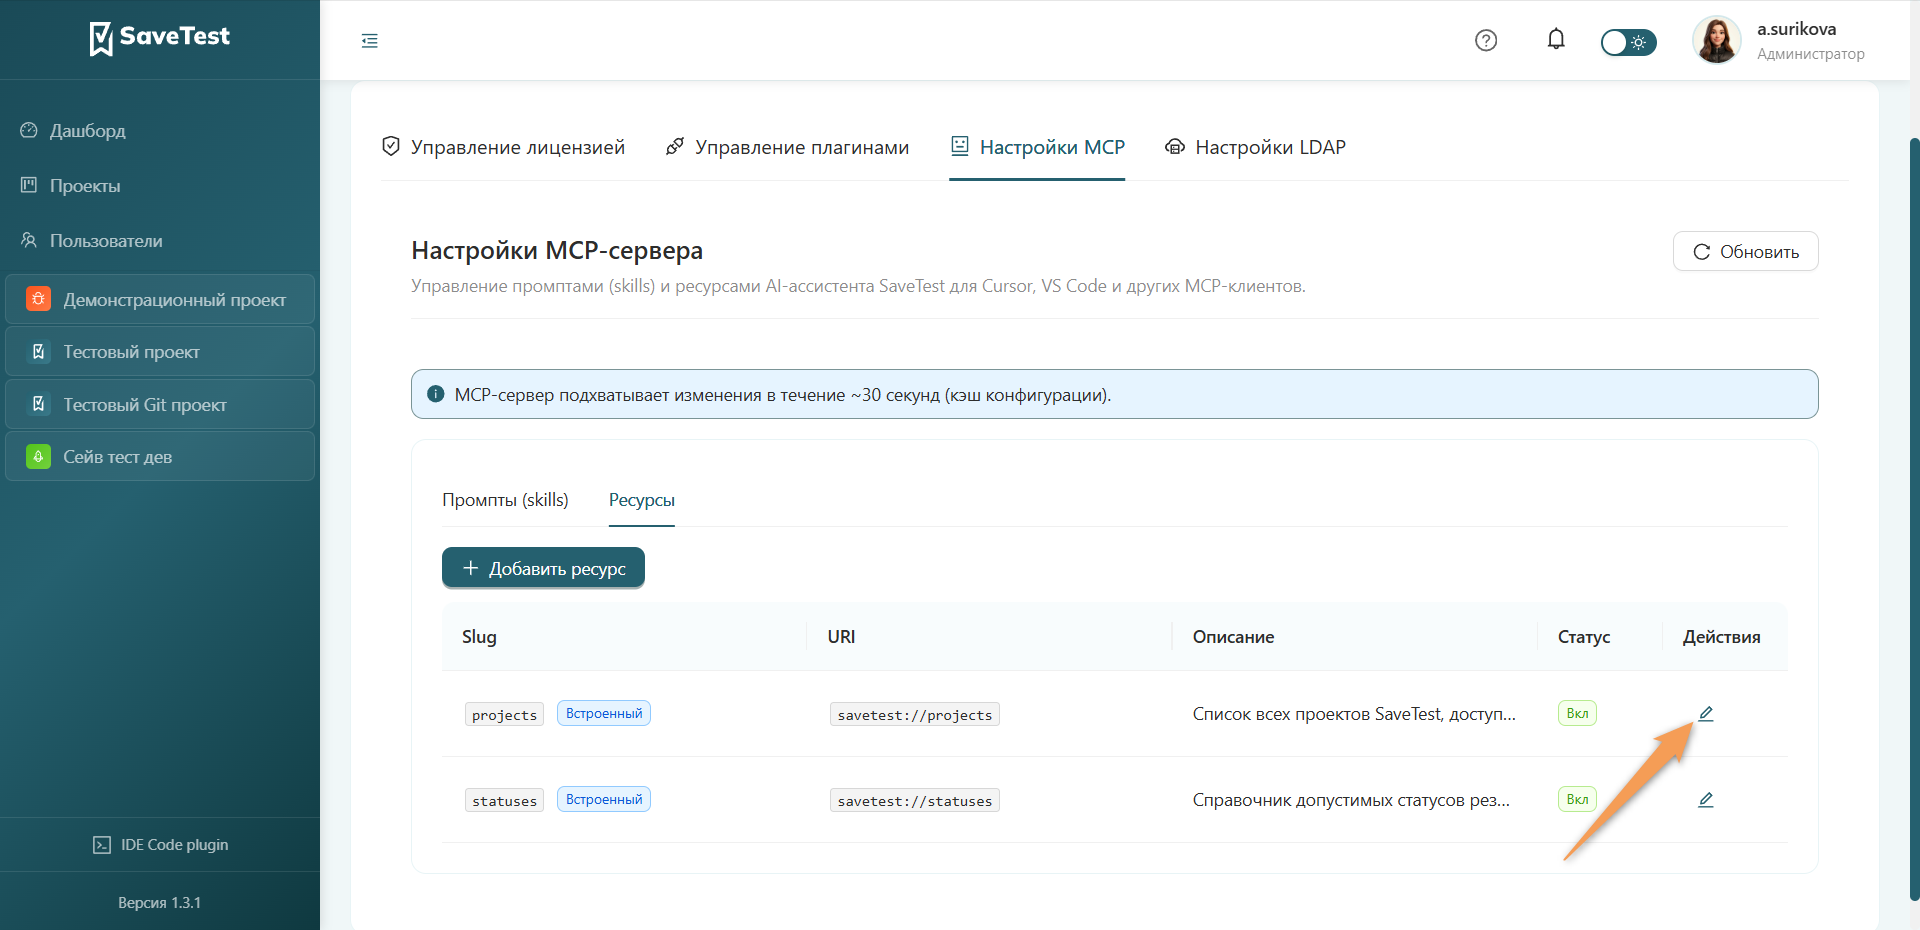Viewport: 1920px width, 930px height.
Task: Click the projects slug tag
Action: [504, 715]
